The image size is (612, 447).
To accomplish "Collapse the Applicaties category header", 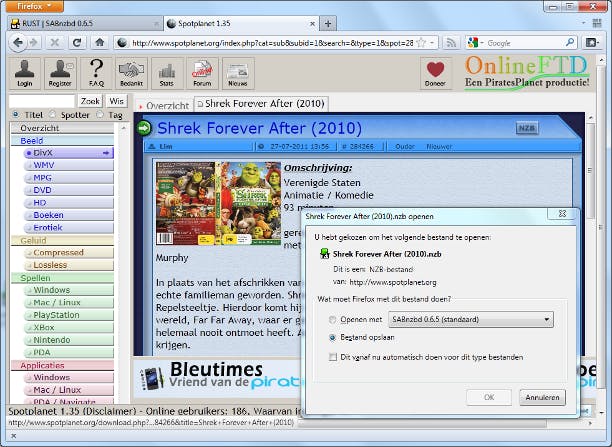I will tap(62, 365).
